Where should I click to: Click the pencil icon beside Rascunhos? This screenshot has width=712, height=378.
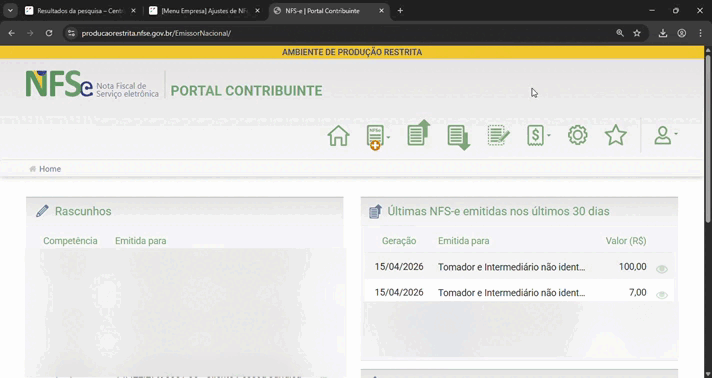42,211
